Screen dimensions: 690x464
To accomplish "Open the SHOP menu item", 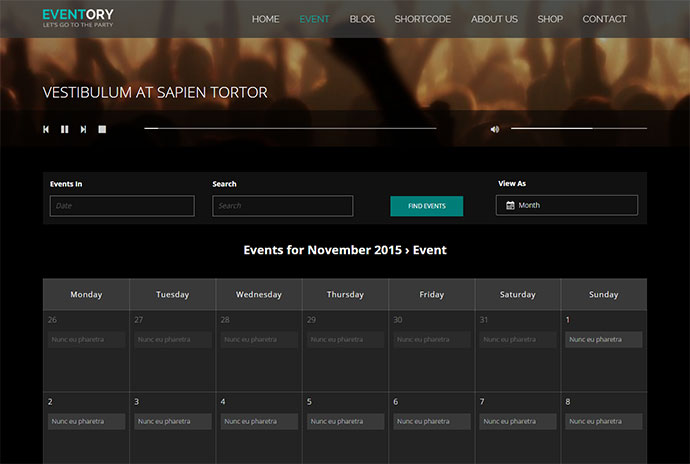I will tap(550, 19).
